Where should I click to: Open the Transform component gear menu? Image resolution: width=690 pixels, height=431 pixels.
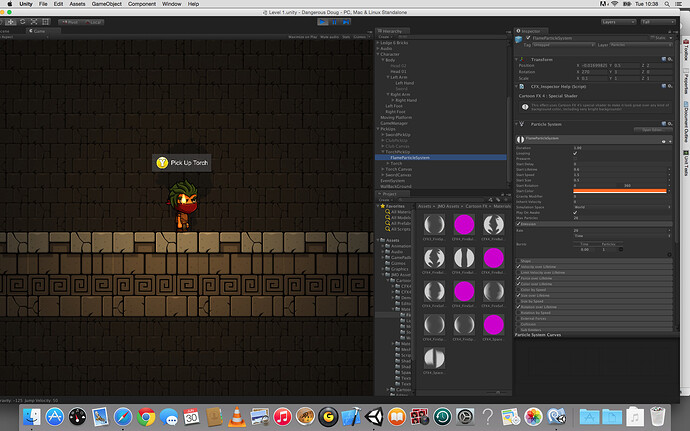[x=670, y=59]
